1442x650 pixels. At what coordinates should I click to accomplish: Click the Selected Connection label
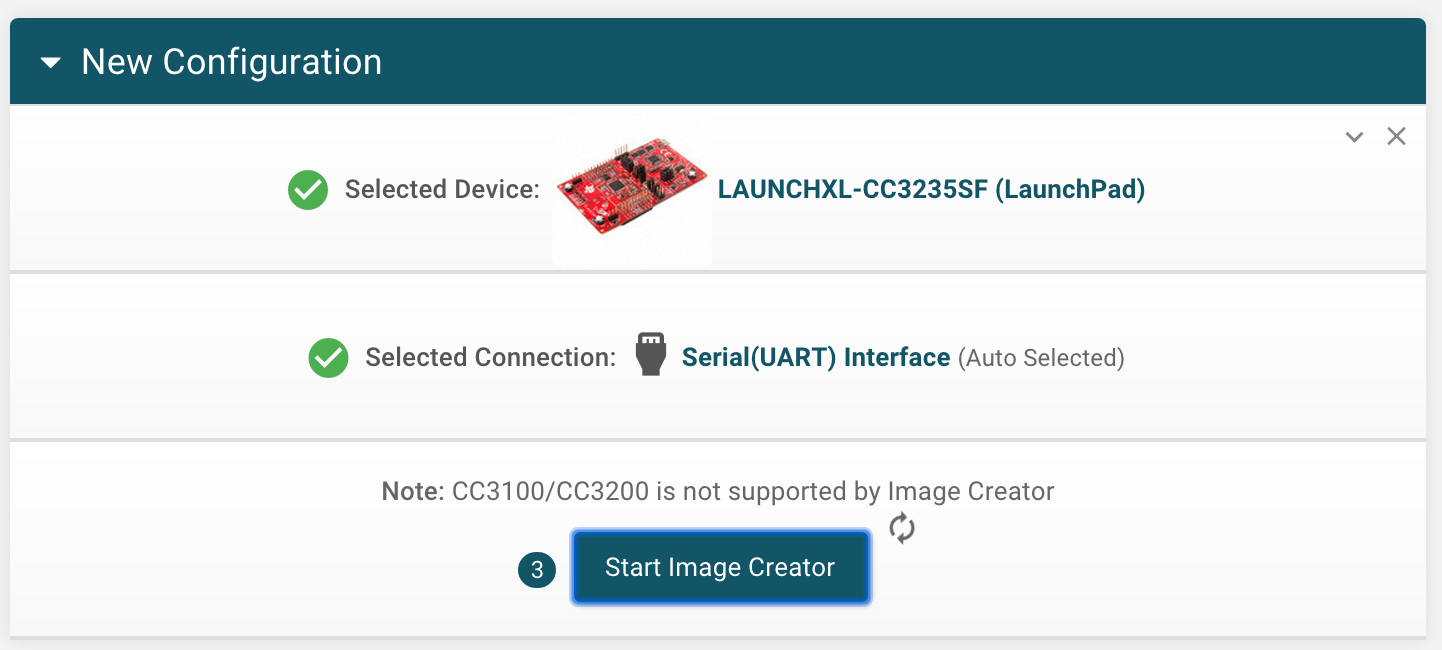tap(491, 357)
